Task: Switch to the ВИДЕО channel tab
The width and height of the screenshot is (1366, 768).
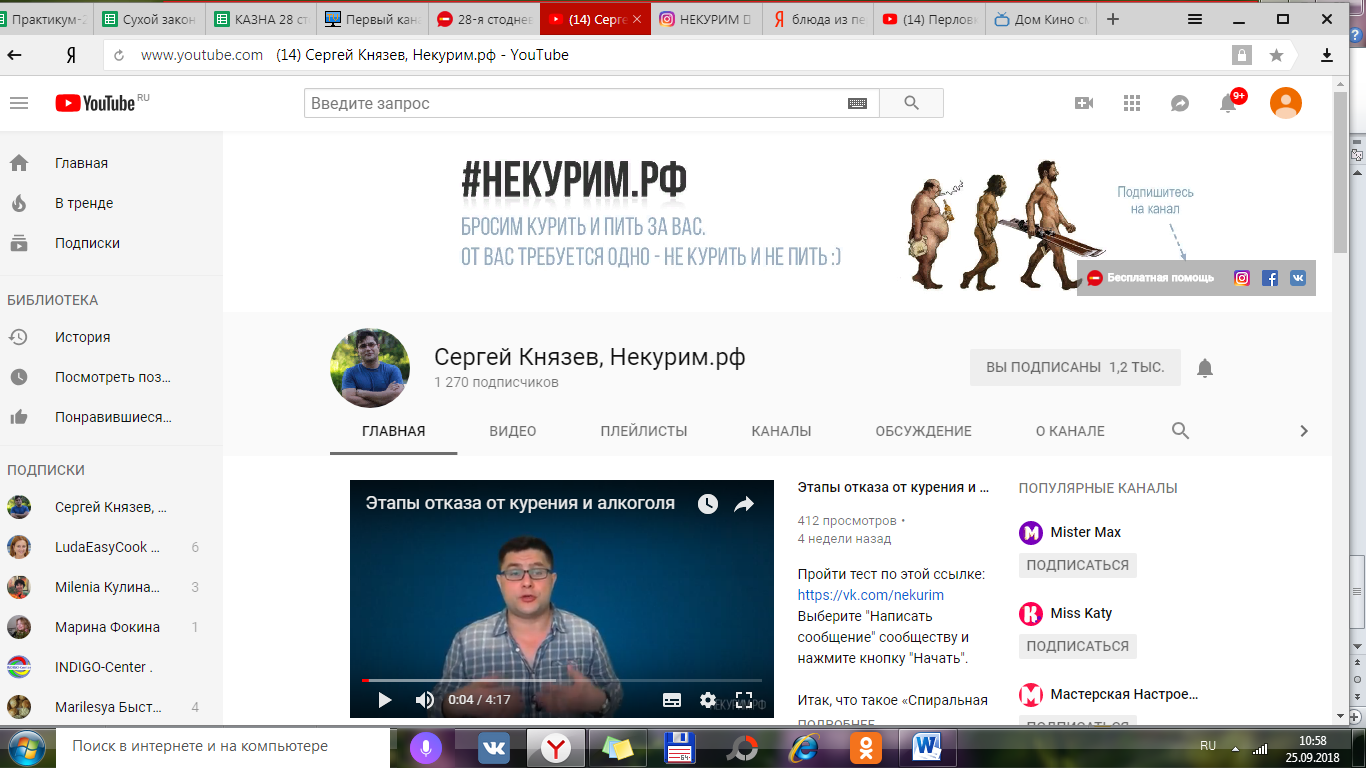Action: pyautogui.click(x=513, y=431)
